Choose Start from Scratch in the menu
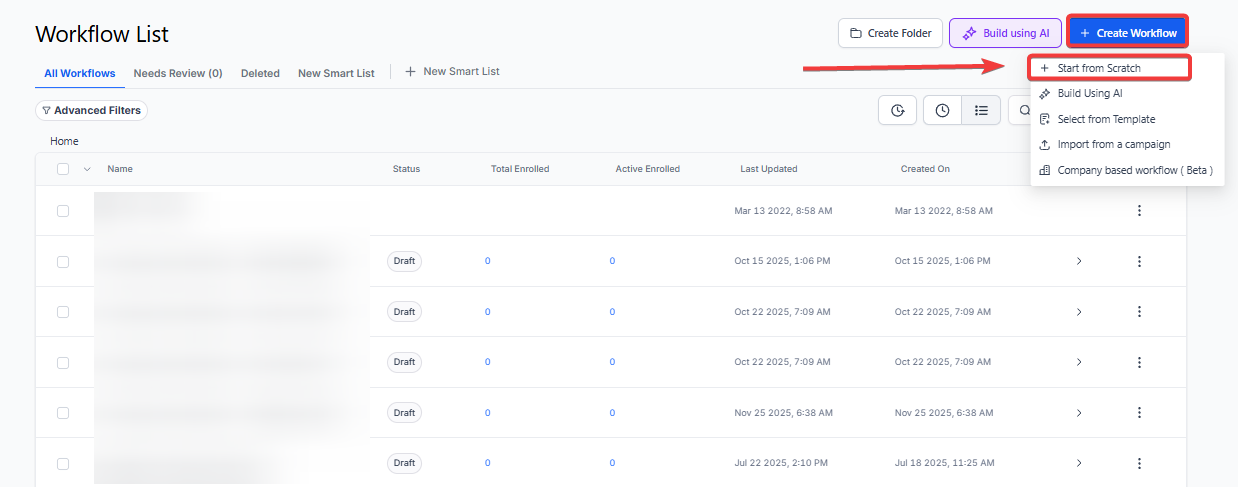Screen dimensions: 1238x487 (x=1098, y=68)
